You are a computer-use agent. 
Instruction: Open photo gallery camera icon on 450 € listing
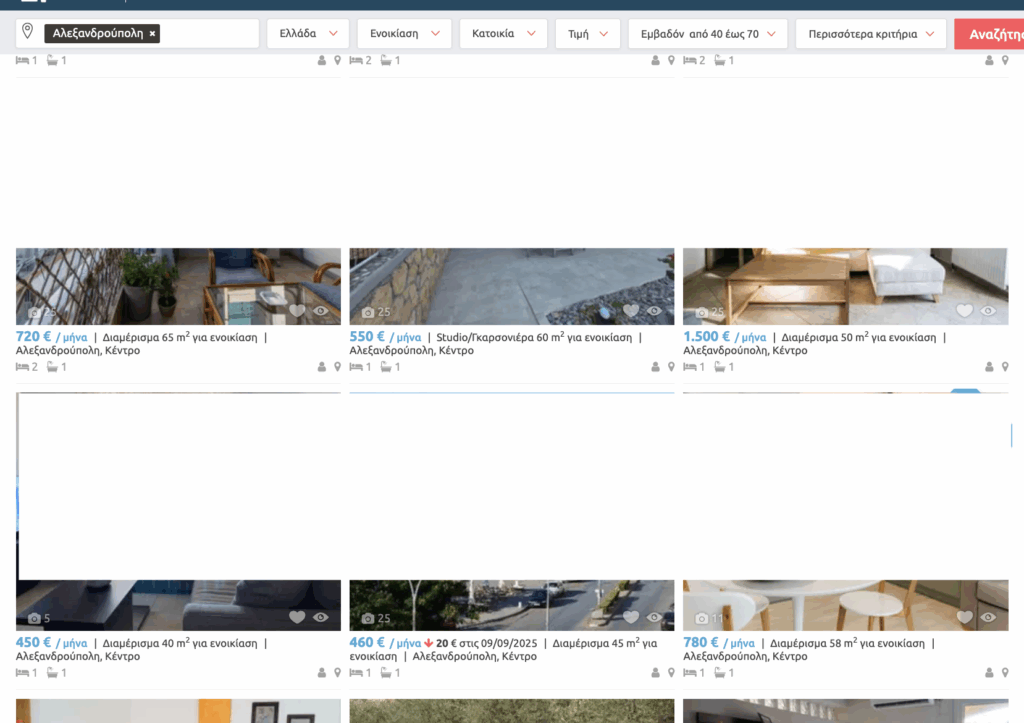[35, 618]
